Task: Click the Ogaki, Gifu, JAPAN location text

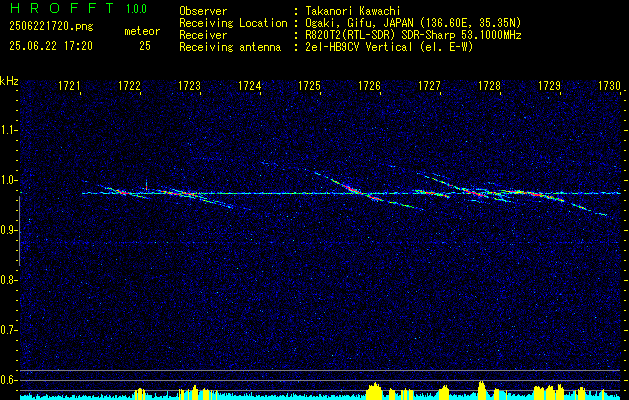Action: [413, 23]
